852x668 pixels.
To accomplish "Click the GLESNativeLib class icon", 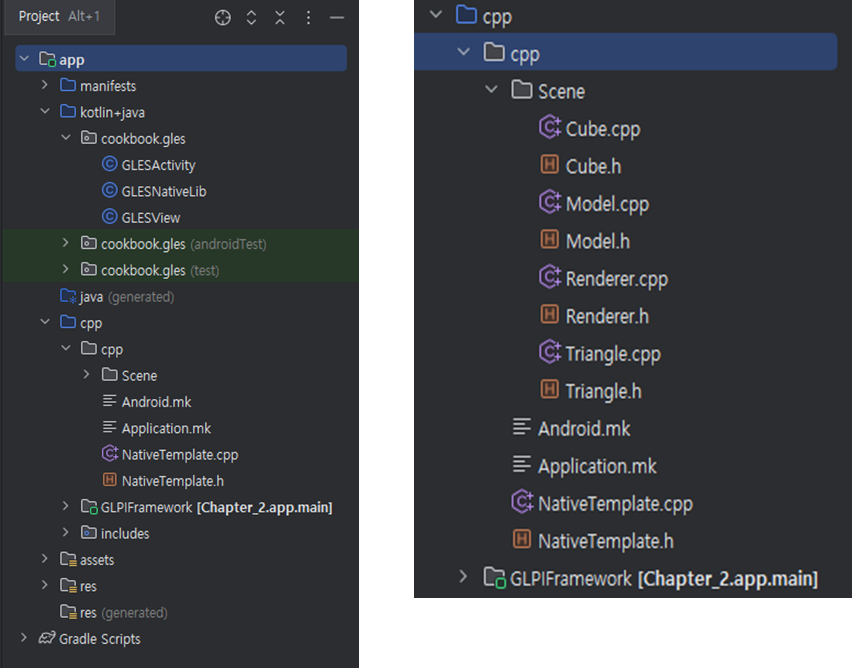I will pyautogui.click(x=110, y=190).
